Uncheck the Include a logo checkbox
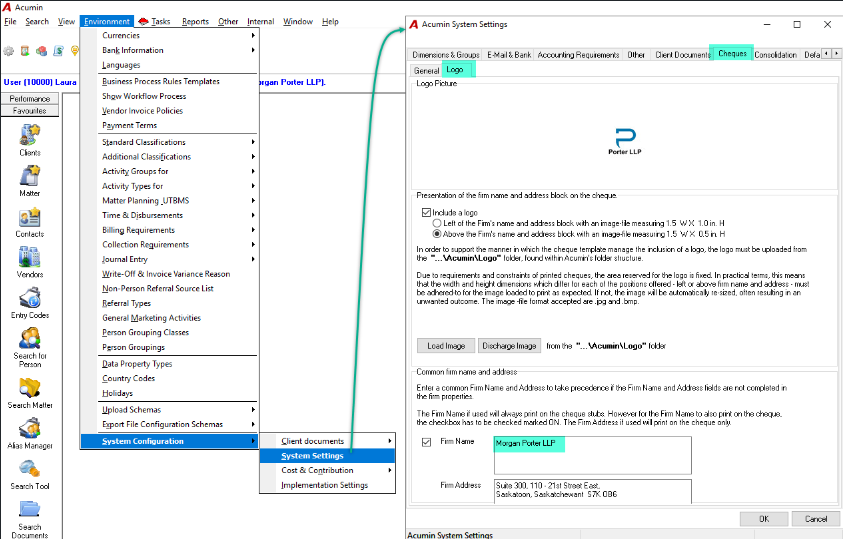 pos(426,212)
